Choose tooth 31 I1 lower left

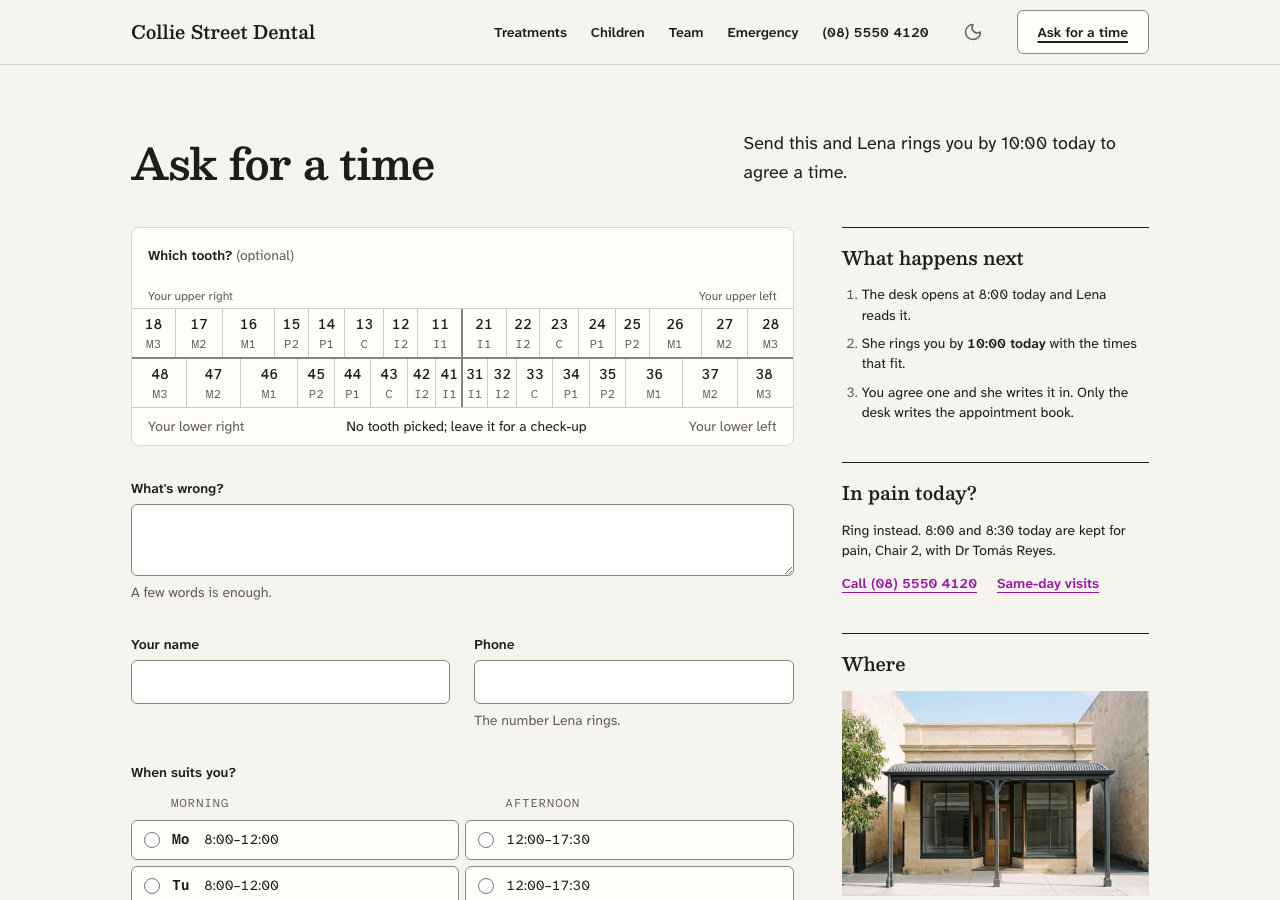[x=475, y=383]
